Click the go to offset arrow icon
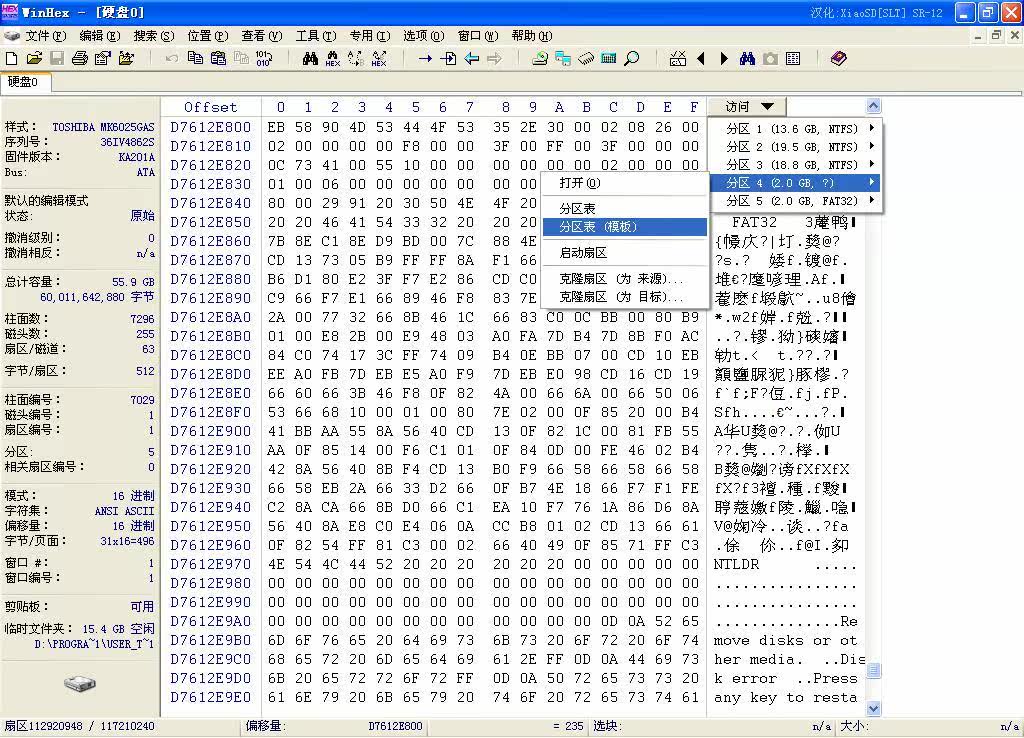The width and height of the screenshot is (1024, 738). point(425,59)
